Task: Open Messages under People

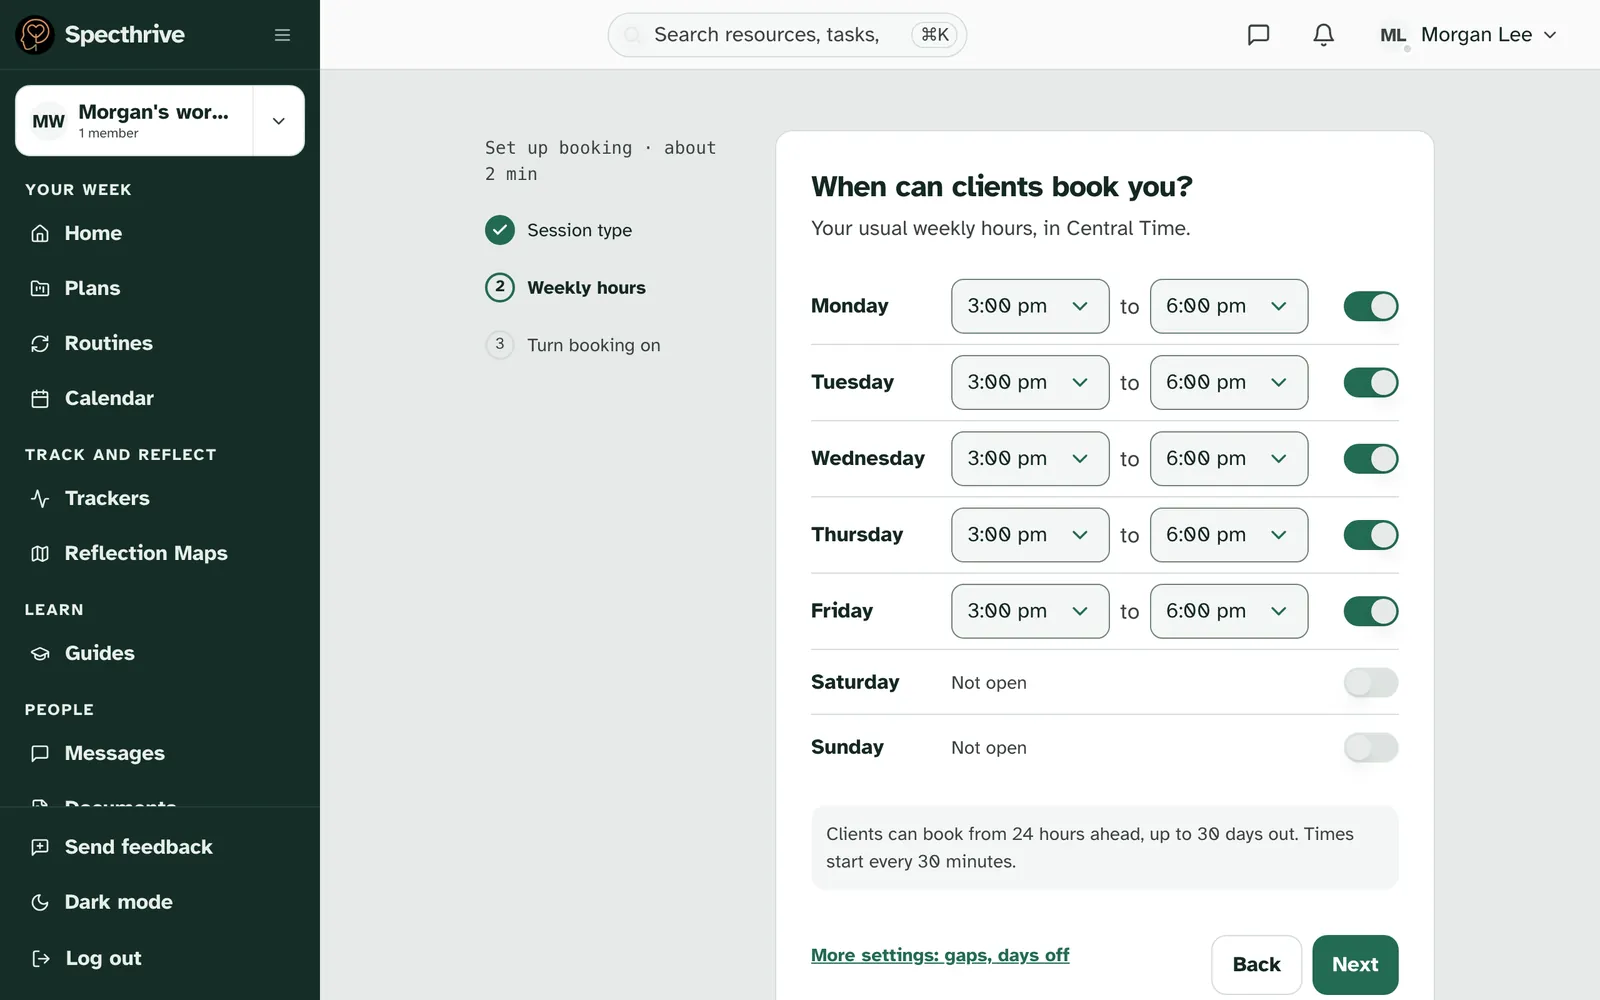Action: [x=160, y=753]
